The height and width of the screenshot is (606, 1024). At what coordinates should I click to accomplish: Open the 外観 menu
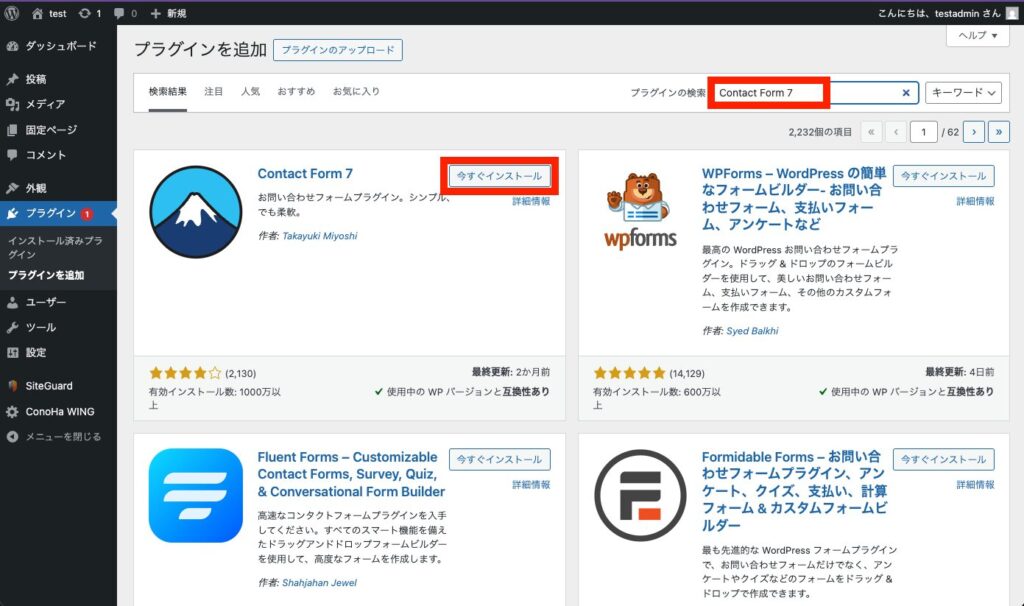coord(58,188)
